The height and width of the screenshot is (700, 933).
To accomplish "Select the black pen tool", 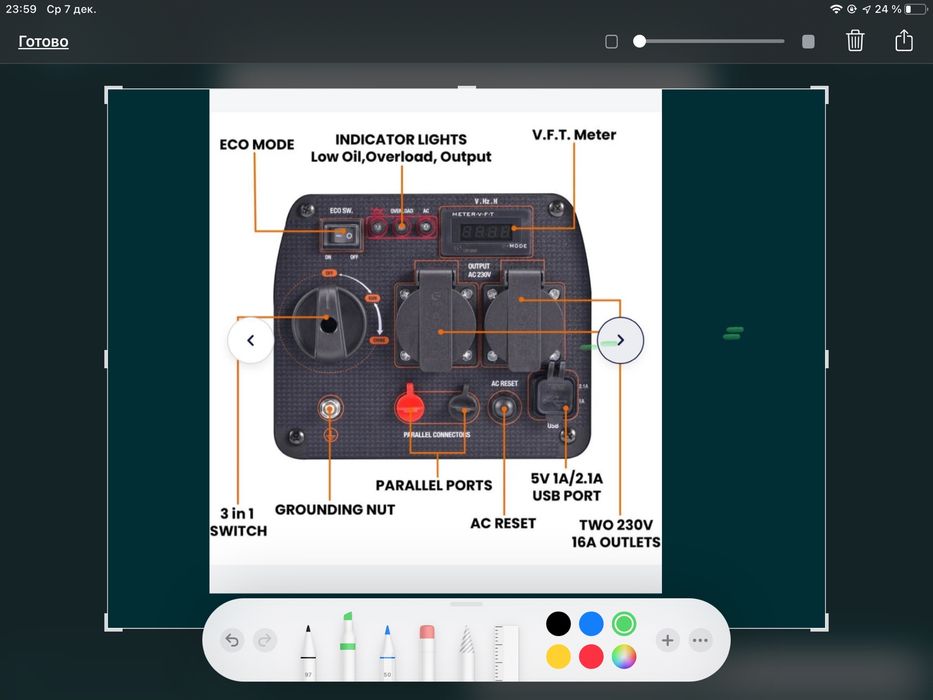I will pyautogui.click(x=308, y=651).
